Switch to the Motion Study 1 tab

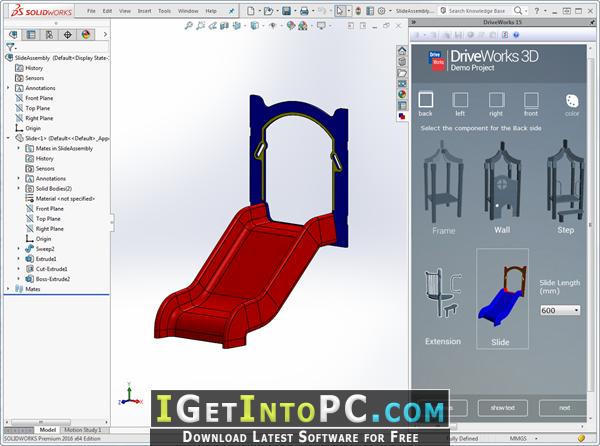coord(83,430)
